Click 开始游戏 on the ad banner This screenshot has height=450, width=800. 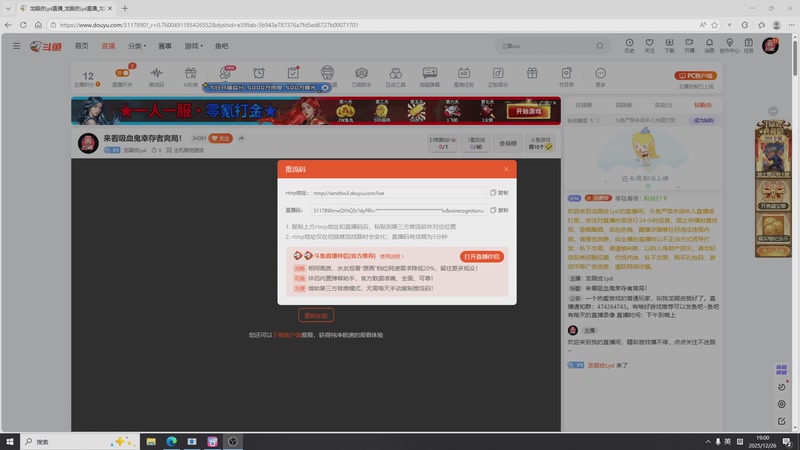point(529,111)
